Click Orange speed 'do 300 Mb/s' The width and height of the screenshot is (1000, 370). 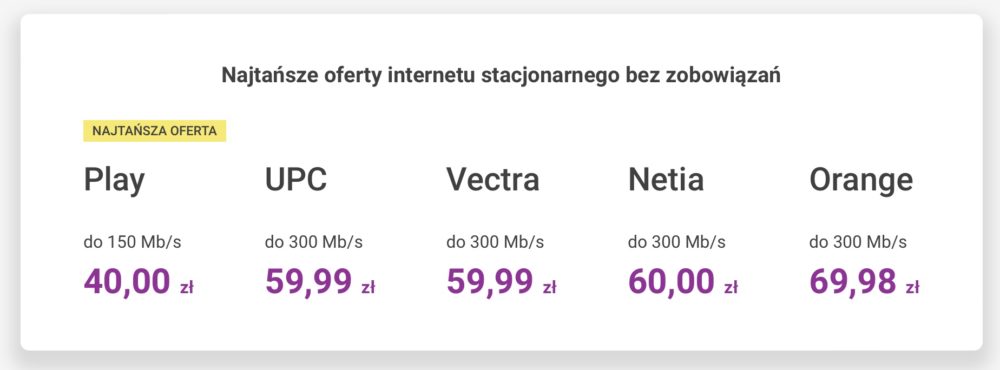click(858, 242)
